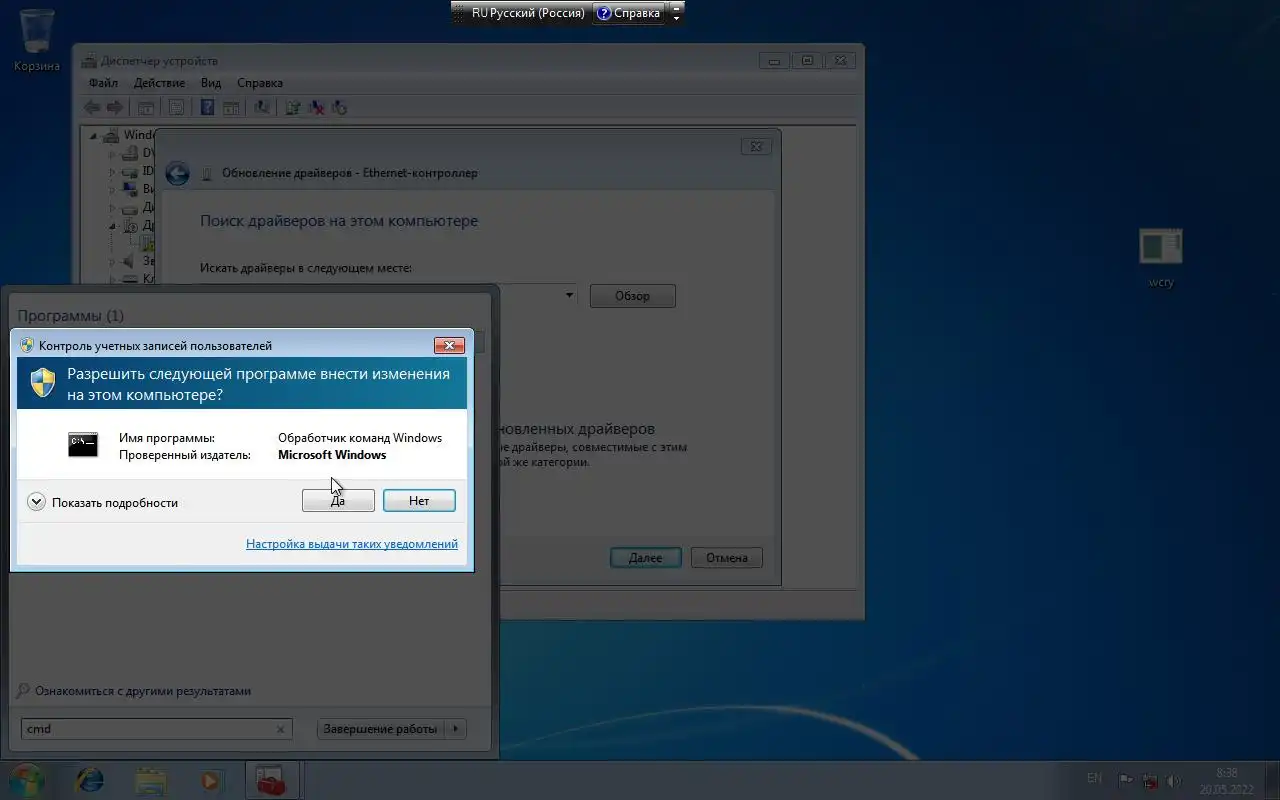Screen dimensions: 1280x800
Task: Close the driver update wizard window
Action: [x=757, y=146]
